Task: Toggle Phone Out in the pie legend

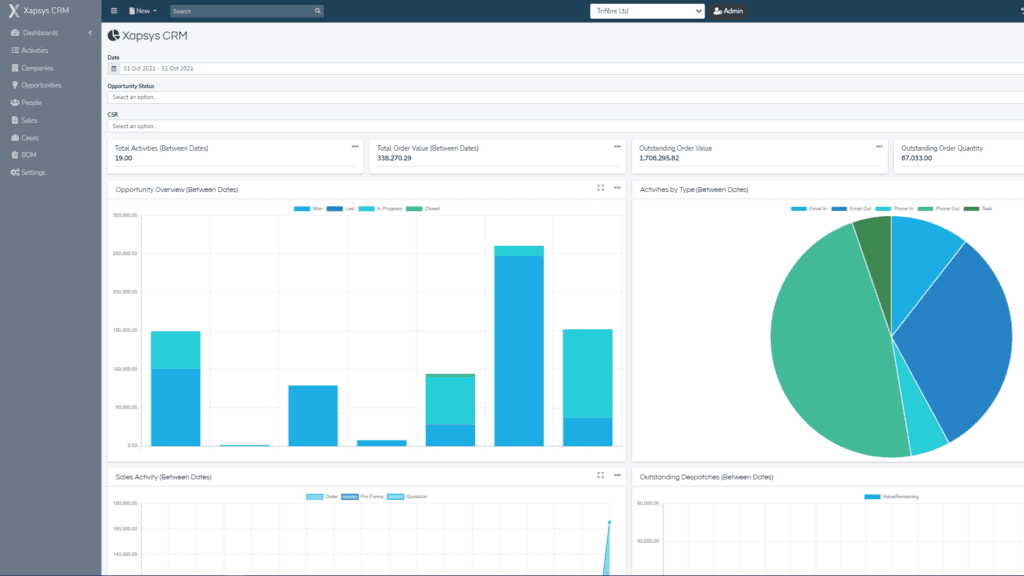Action: click(938, 209)
